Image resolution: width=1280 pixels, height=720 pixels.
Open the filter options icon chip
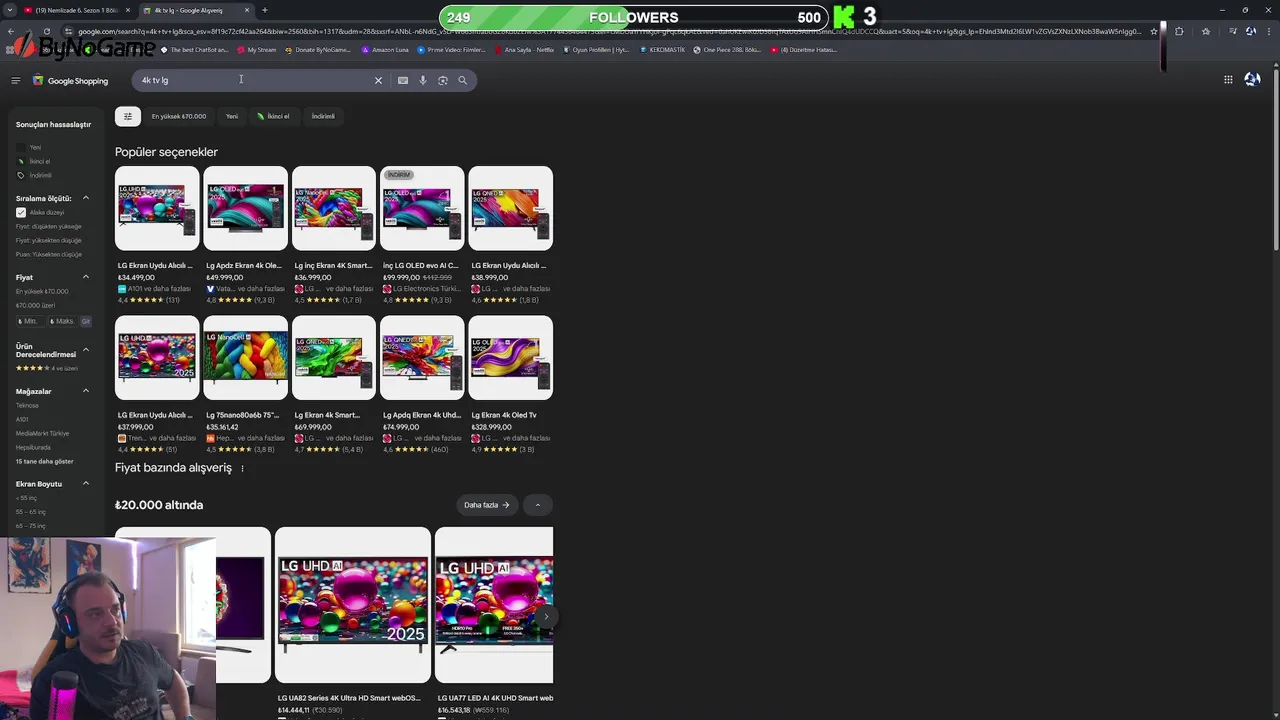pos(127,116)
